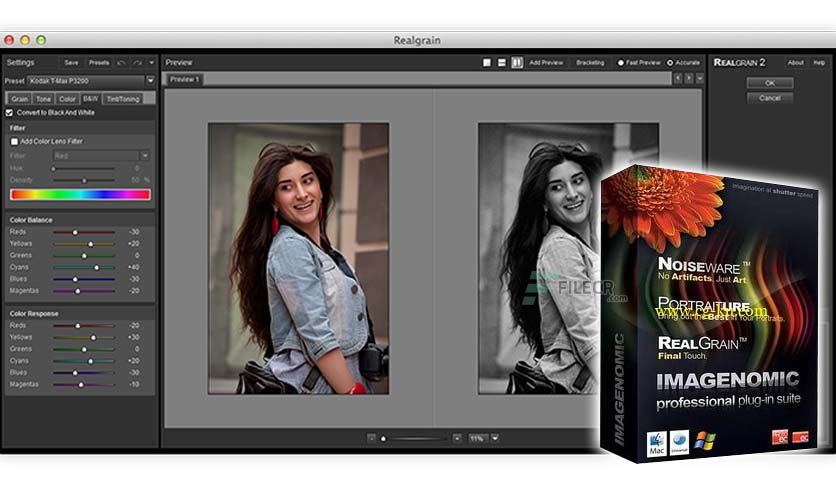Switch to the Tint/Toning tab
Screen dimensions: 836x484
123,99
